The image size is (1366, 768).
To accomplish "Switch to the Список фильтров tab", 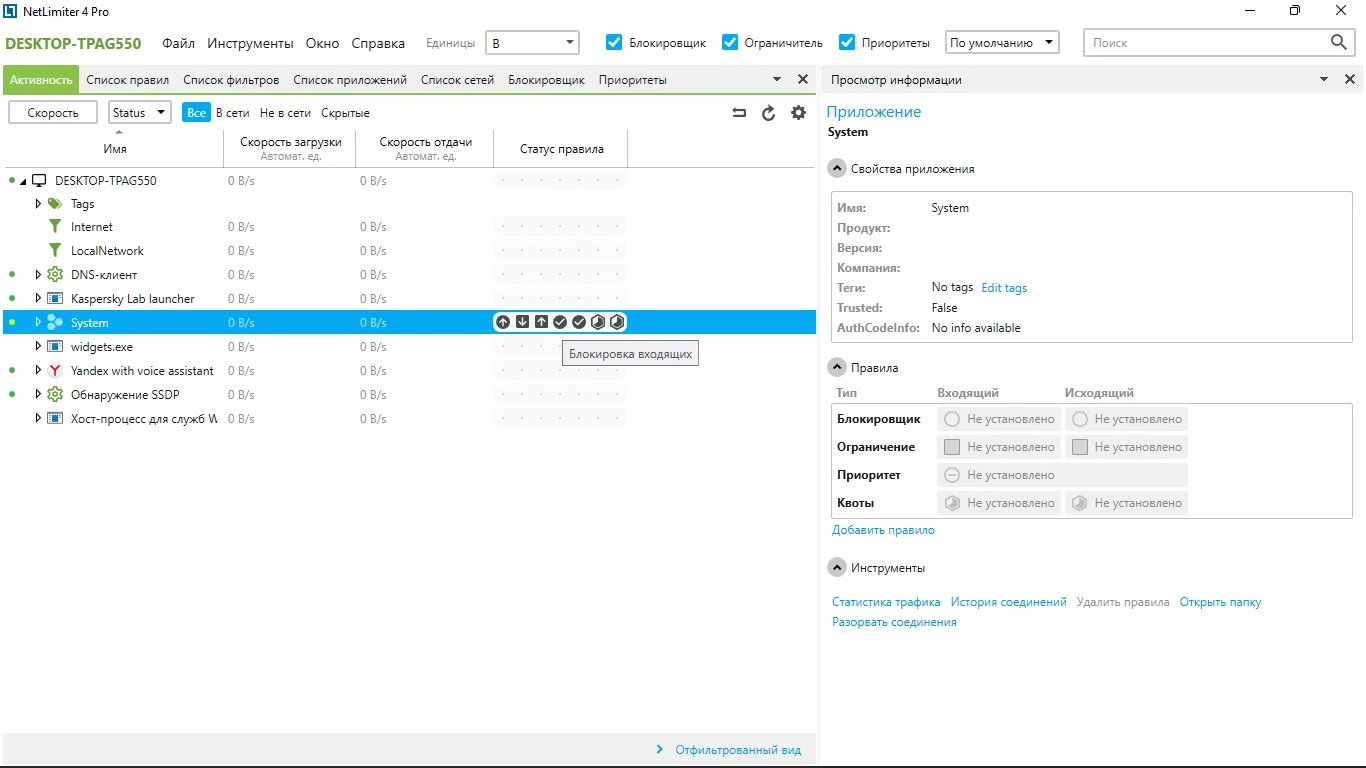I will (231, 80).
